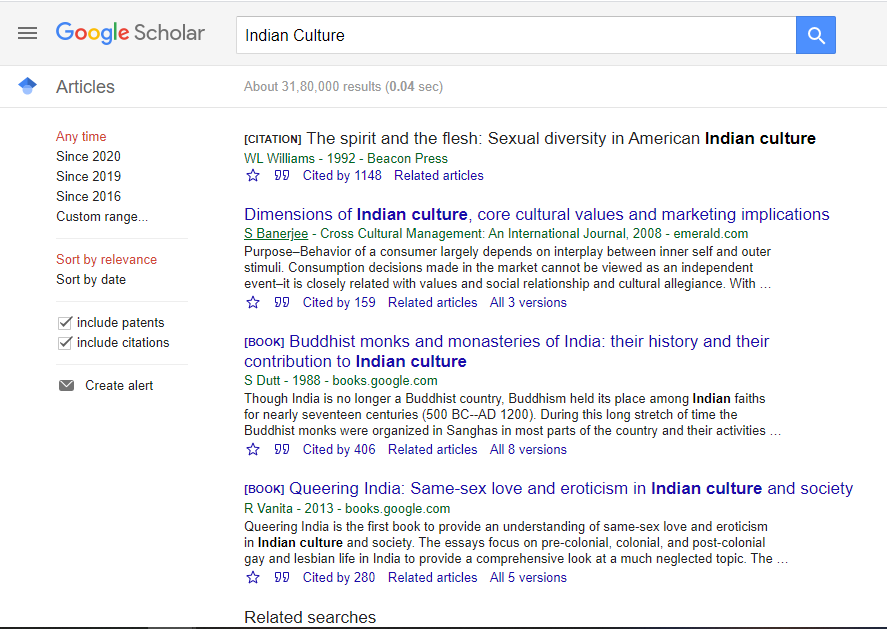The image size is (887, 629).
Task: Open Cited by 406 link
Action: coord(339,450)
